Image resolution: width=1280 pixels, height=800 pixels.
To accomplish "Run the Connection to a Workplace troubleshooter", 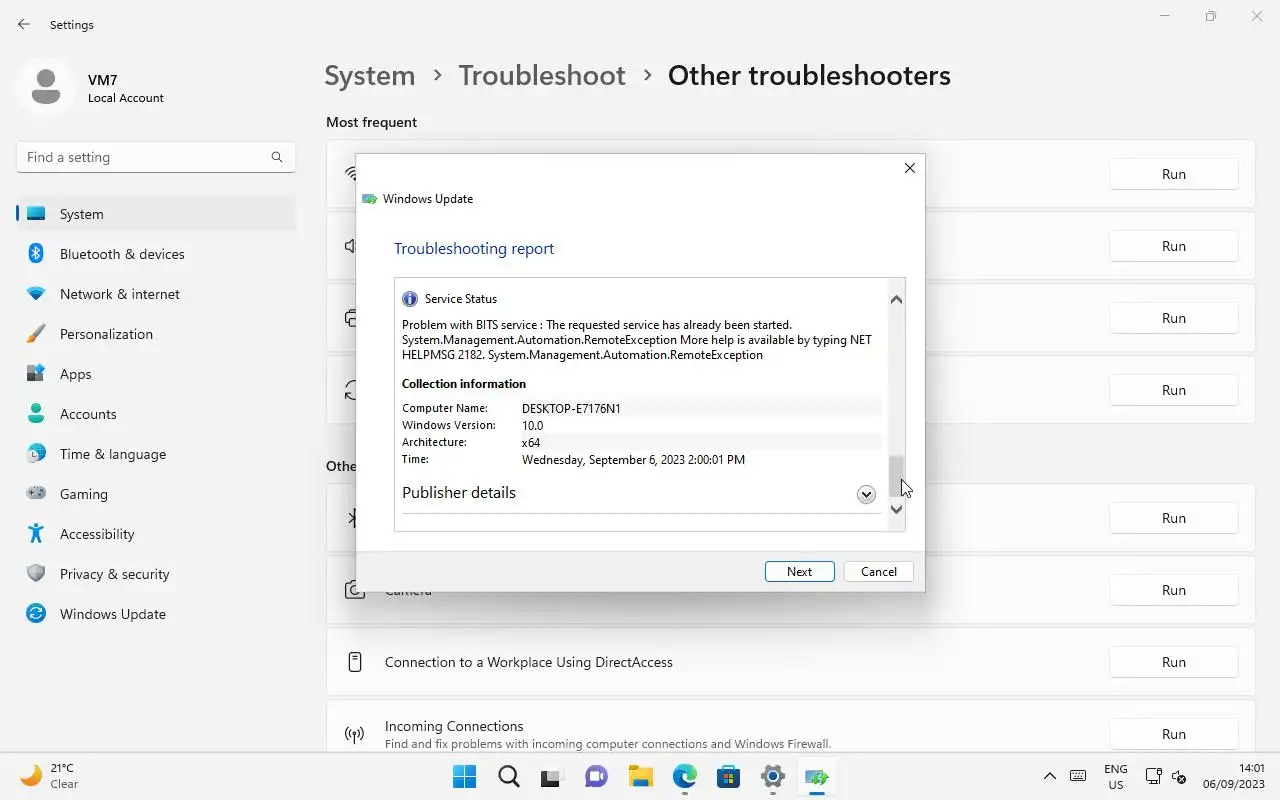I will [x=1174, y=662].
